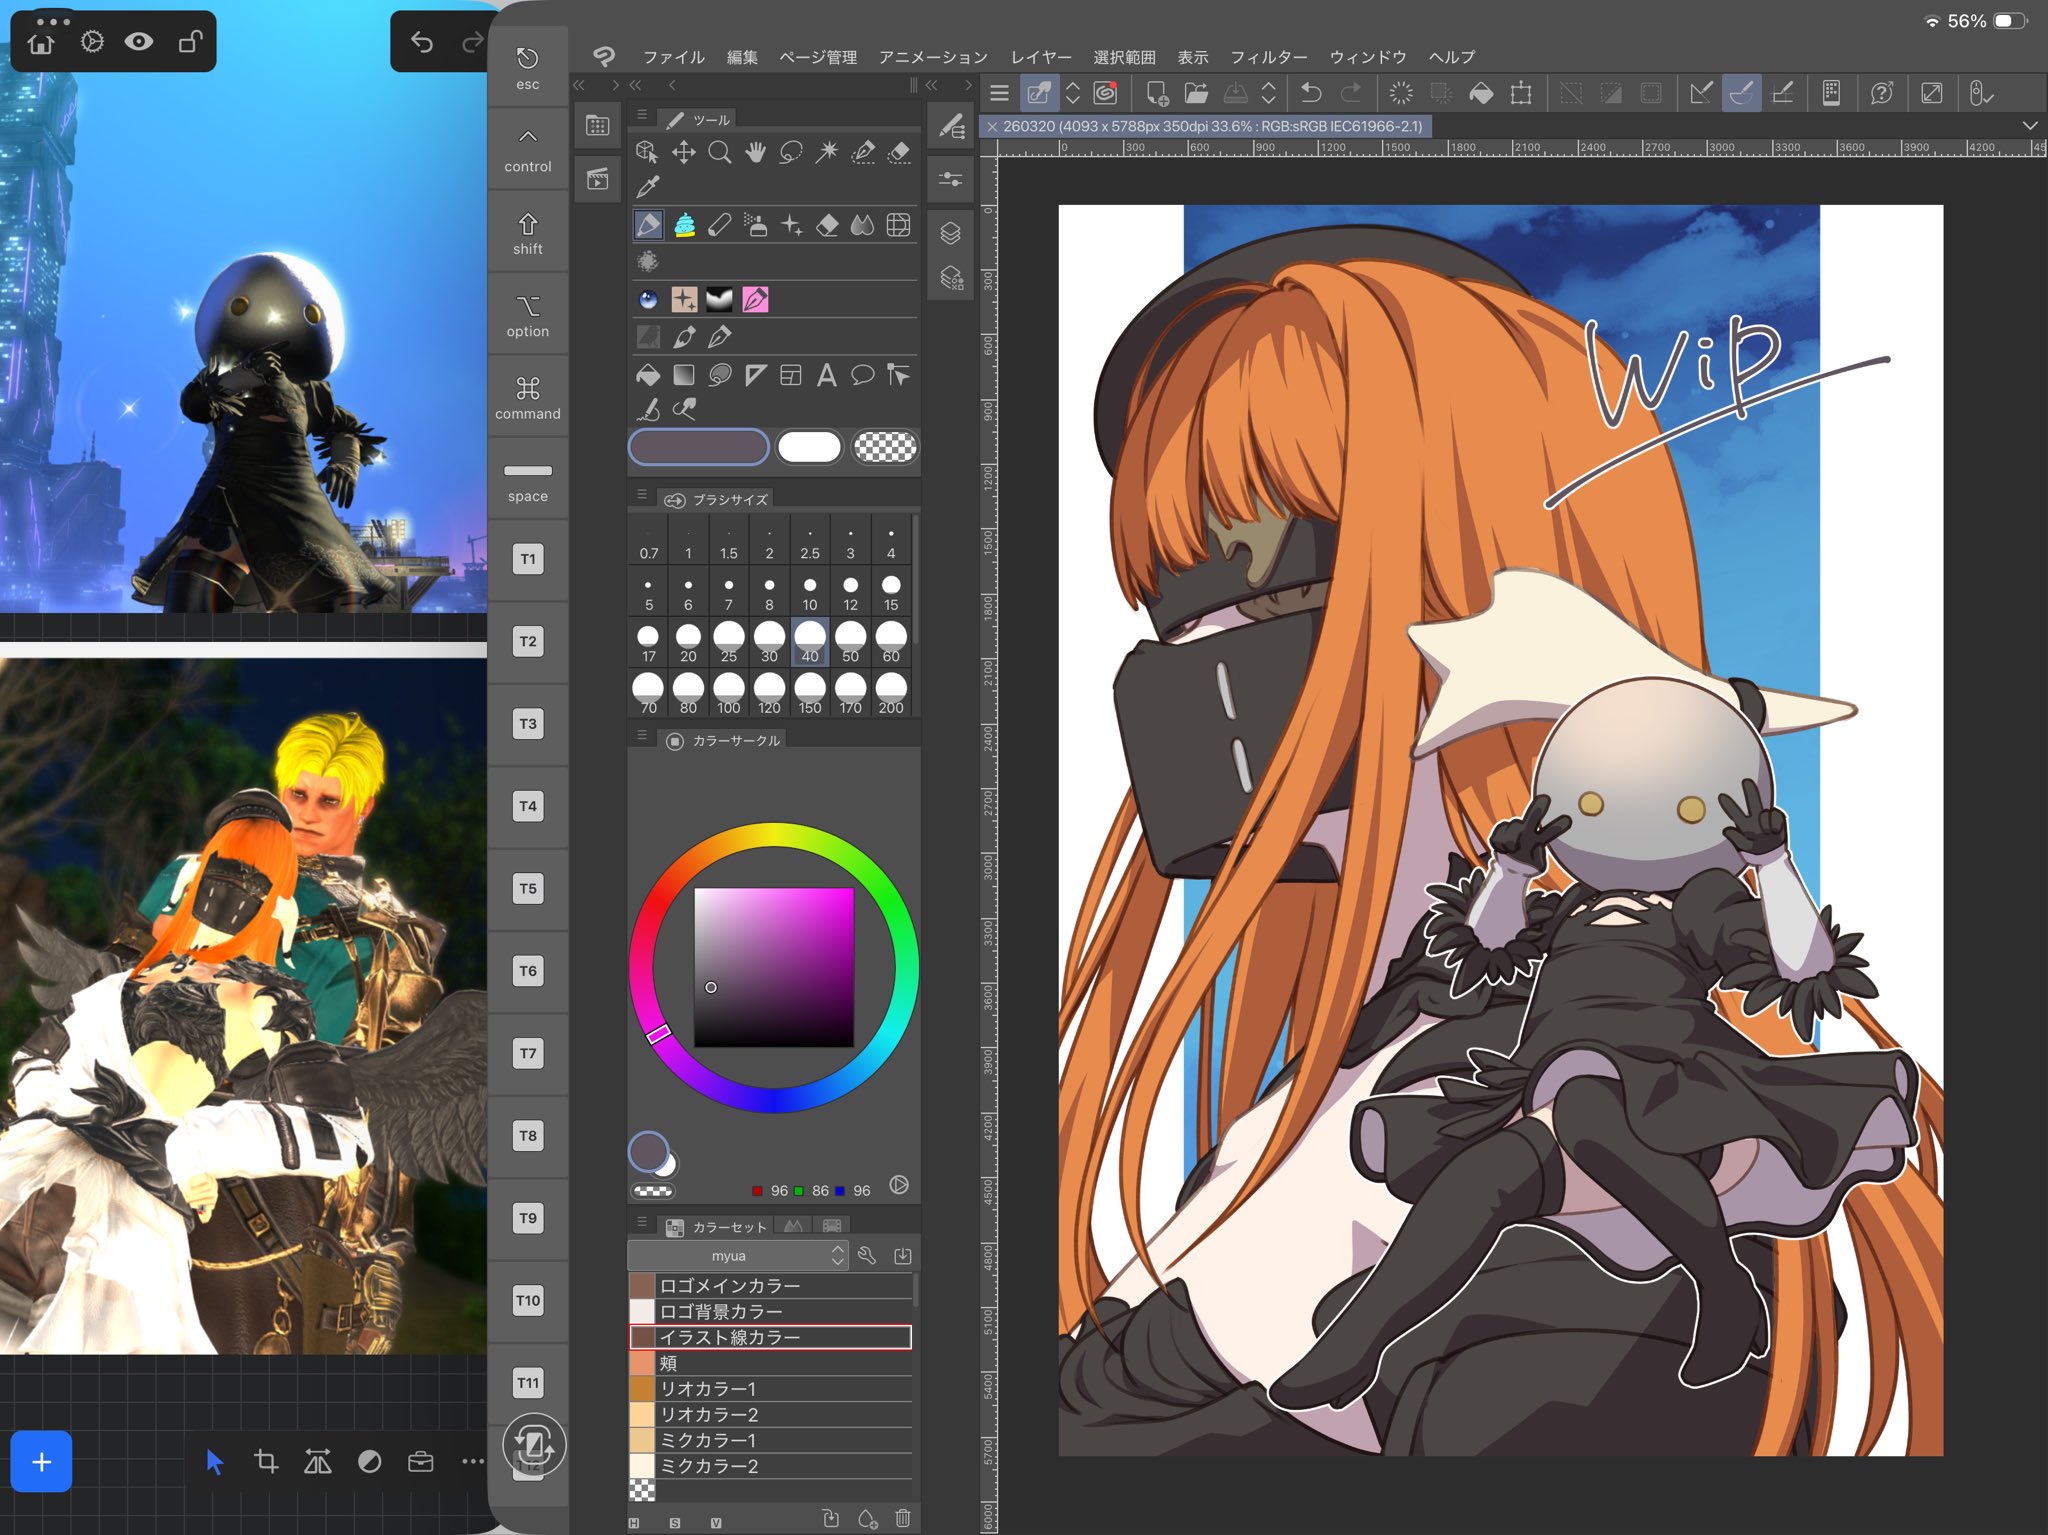Expand the canvas tab list chevron
The width and height of the screenshot is (2048, 1535).
tap(2029, 126)
